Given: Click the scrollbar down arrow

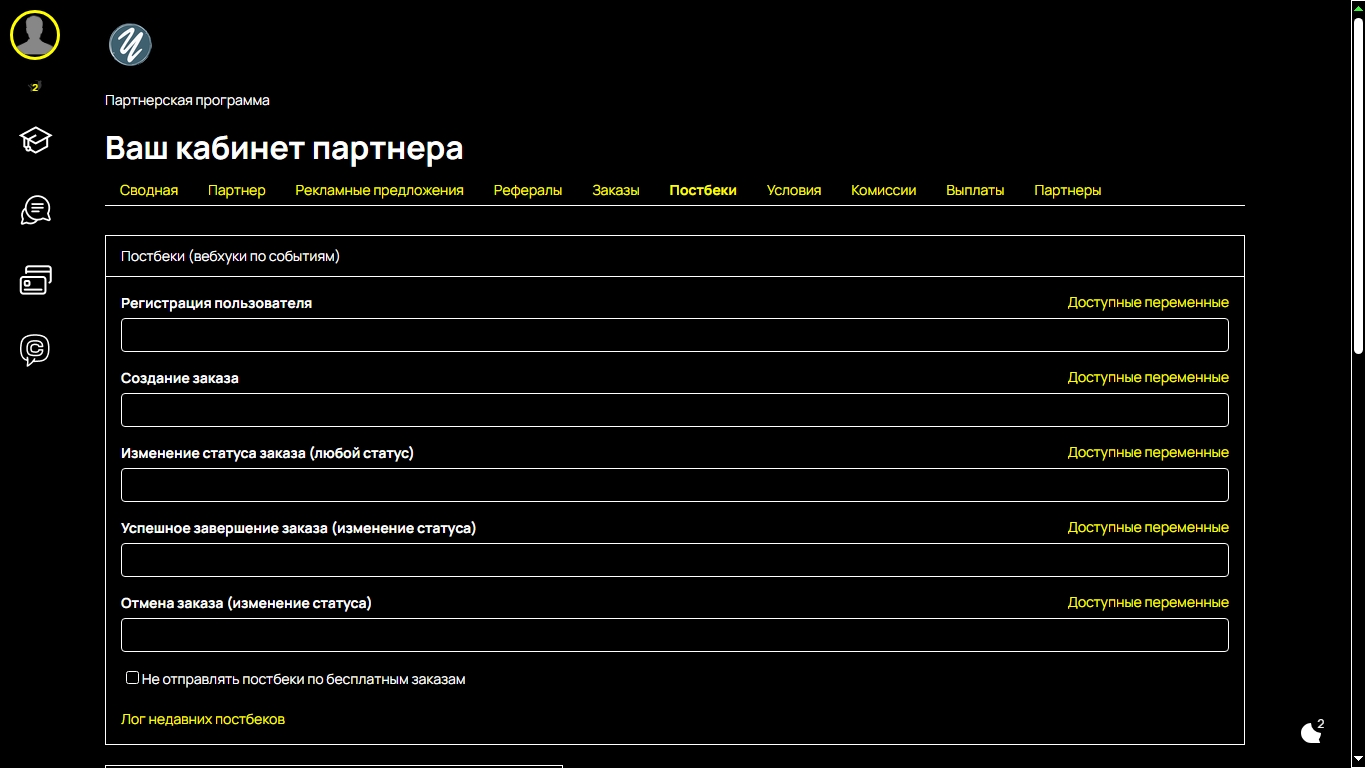Looking at the screenshot, I should pos(1357,759).
